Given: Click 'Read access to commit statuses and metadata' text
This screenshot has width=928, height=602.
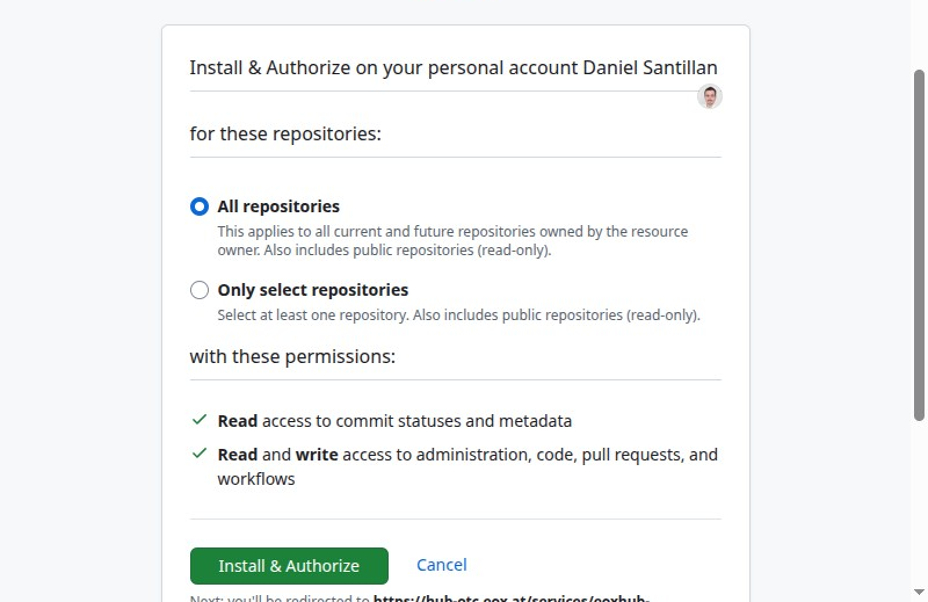Looking at the screenshot, I should tap(395, 421).
